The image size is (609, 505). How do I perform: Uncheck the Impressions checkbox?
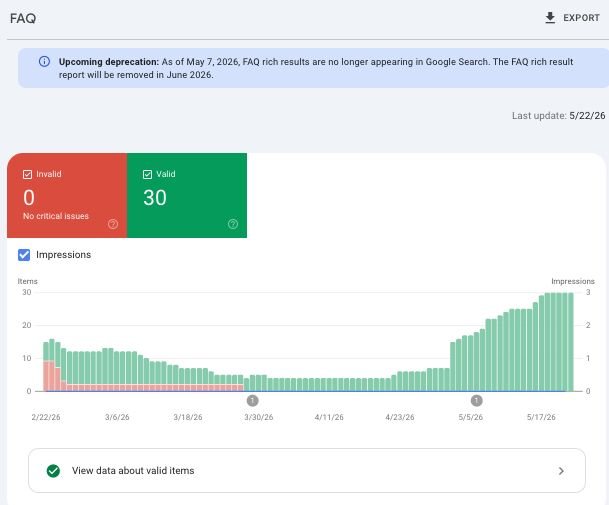tap(24, 255)
